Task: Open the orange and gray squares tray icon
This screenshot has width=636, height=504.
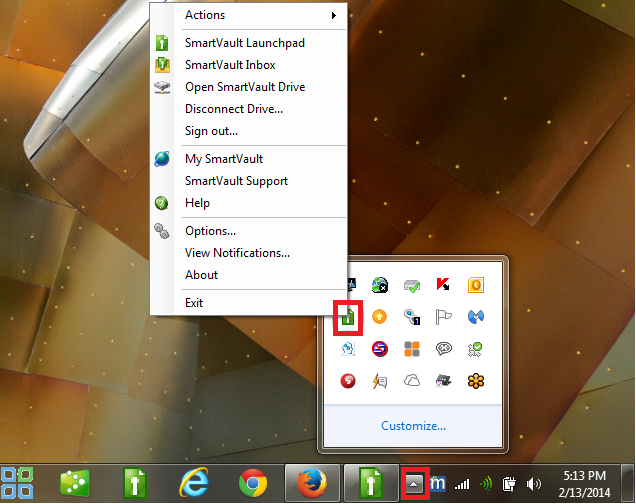Action: (412, 349)
